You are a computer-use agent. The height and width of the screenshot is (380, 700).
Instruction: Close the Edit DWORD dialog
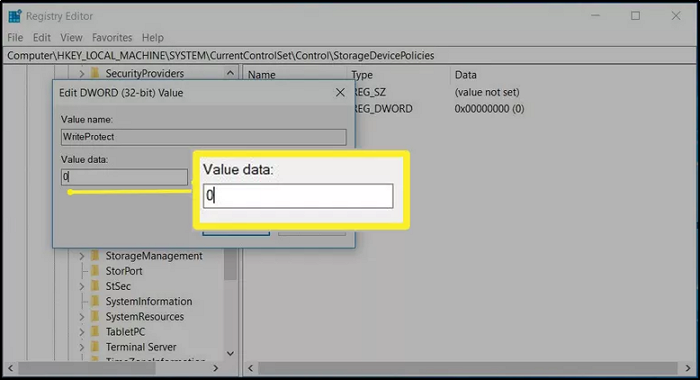coord(340,92)
